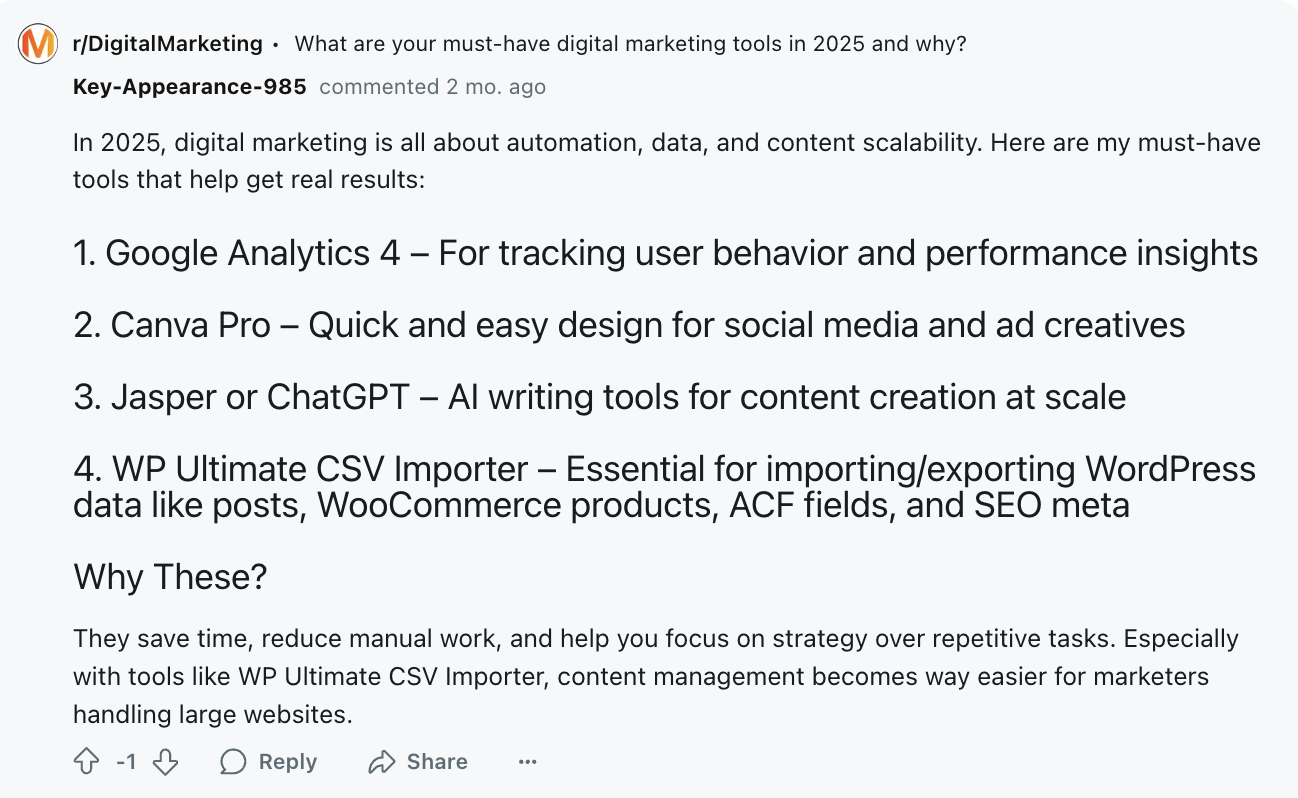Click the Reply button
The height and width of the screenshot is (798, 1298).
click(286, 761)
